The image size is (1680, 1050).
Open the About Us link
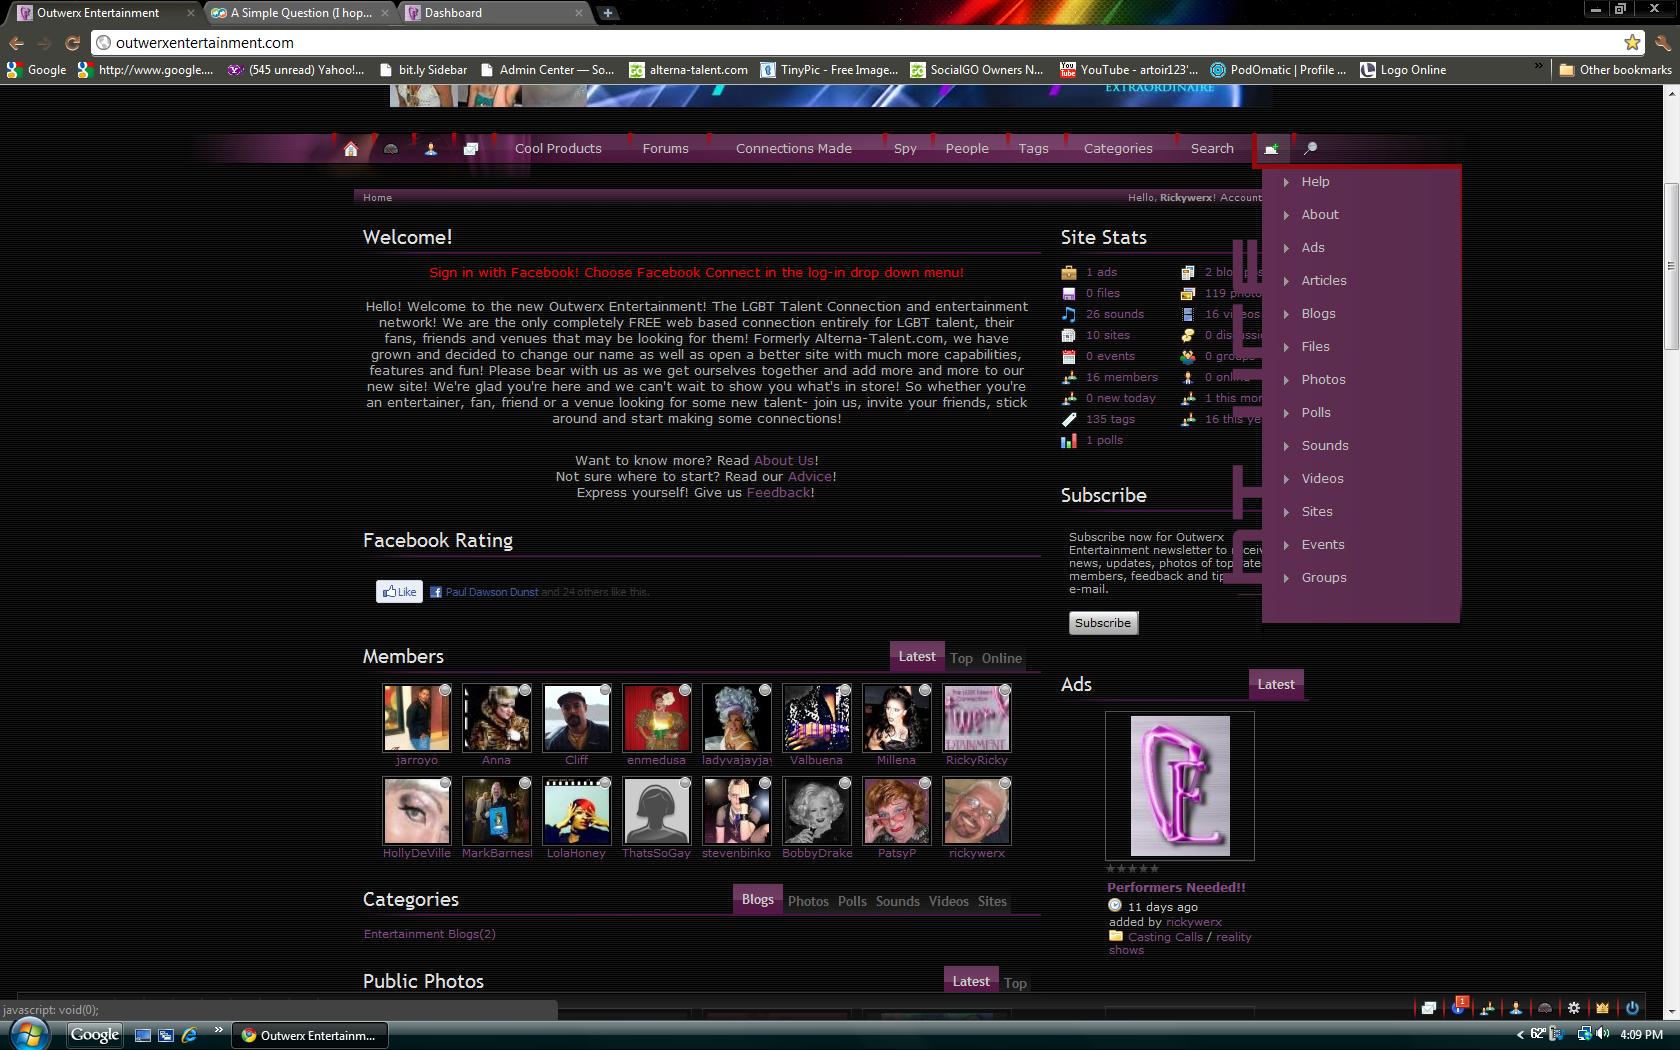[784, 461]
